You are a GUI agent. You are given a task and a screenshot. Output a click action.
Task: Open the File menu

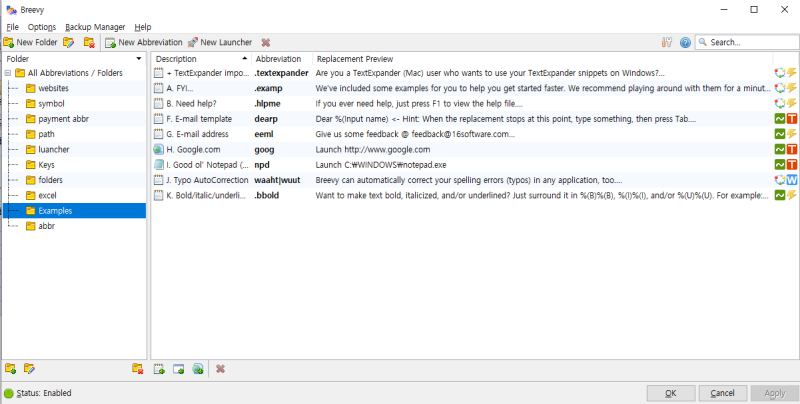pyautogui.click(x=13, y=27)
